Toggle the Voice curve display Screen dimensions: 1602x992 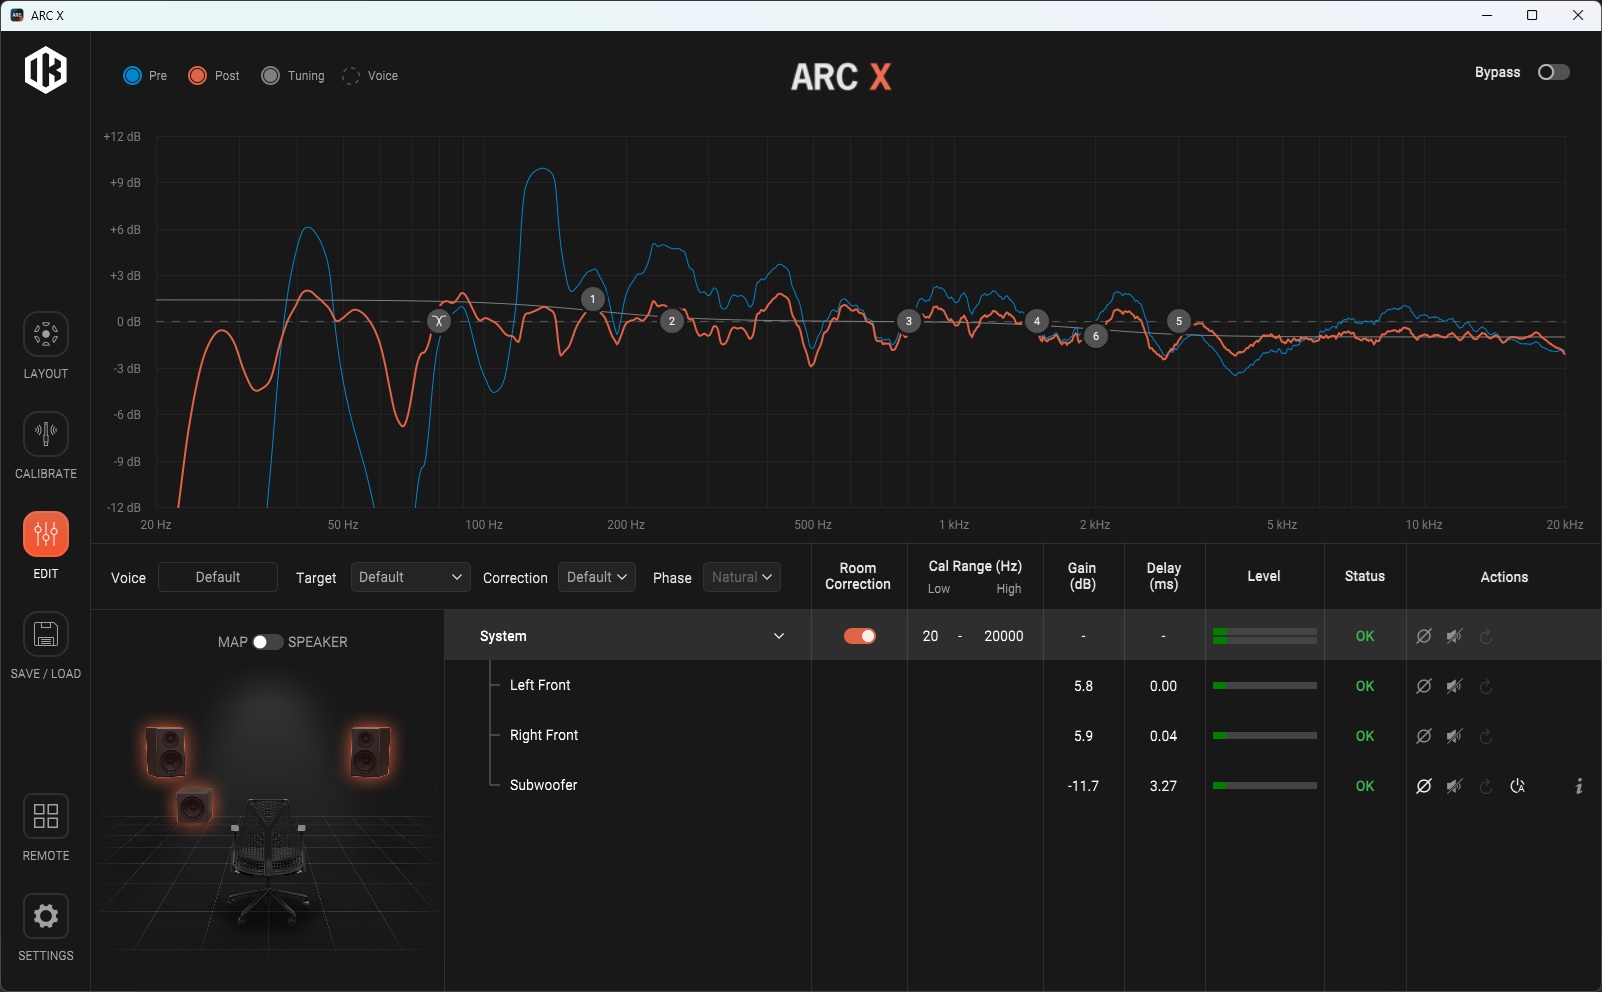click(x=370, y=76)
